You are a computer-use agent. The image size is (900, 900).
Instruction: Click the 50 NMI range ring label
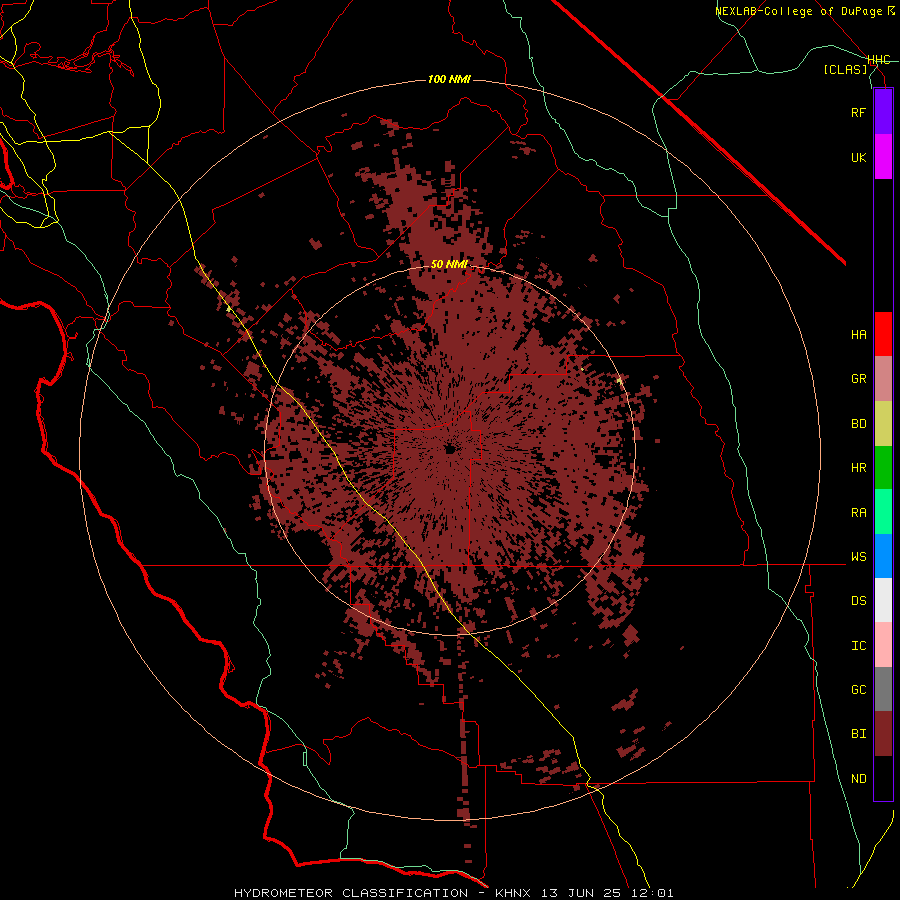tap(449, 264)
